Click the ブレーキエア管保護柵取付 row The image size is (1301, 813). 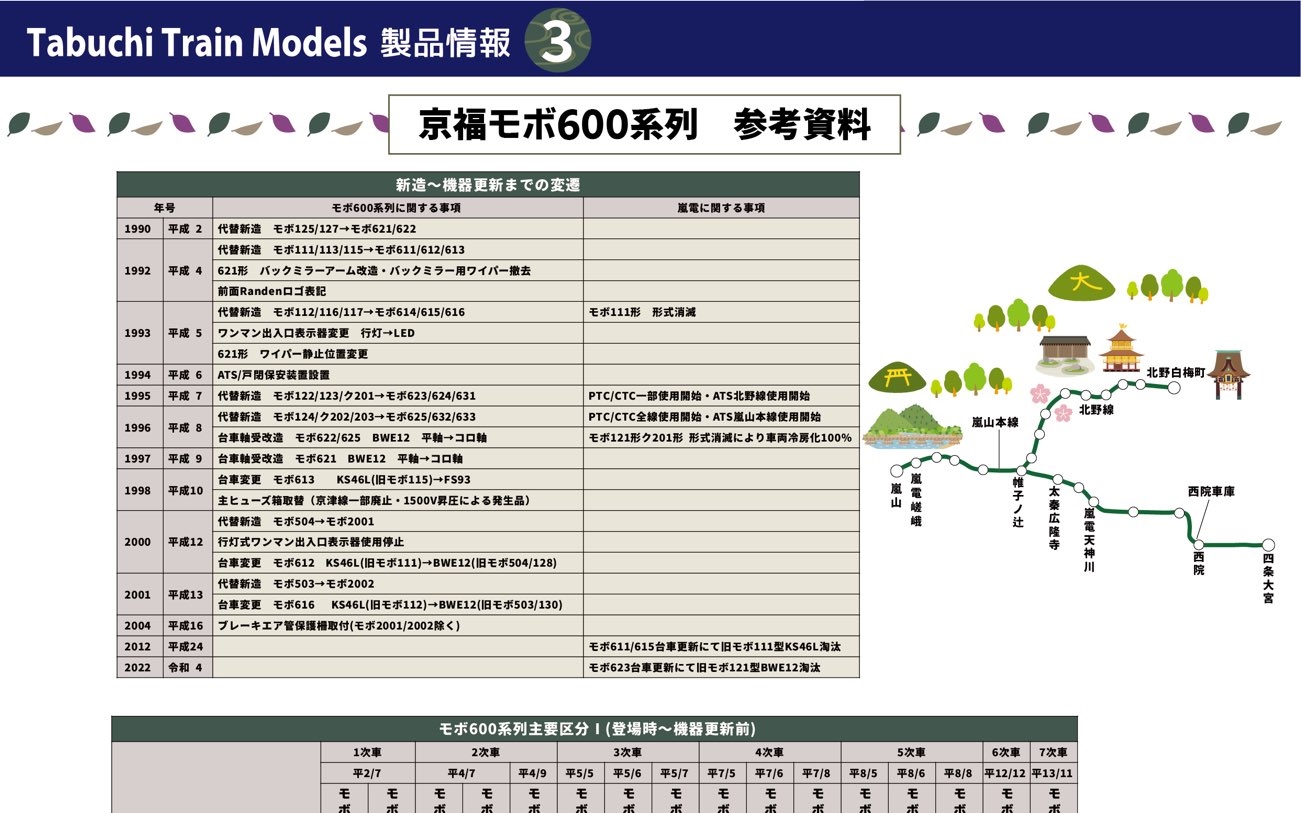coord(398,625)
